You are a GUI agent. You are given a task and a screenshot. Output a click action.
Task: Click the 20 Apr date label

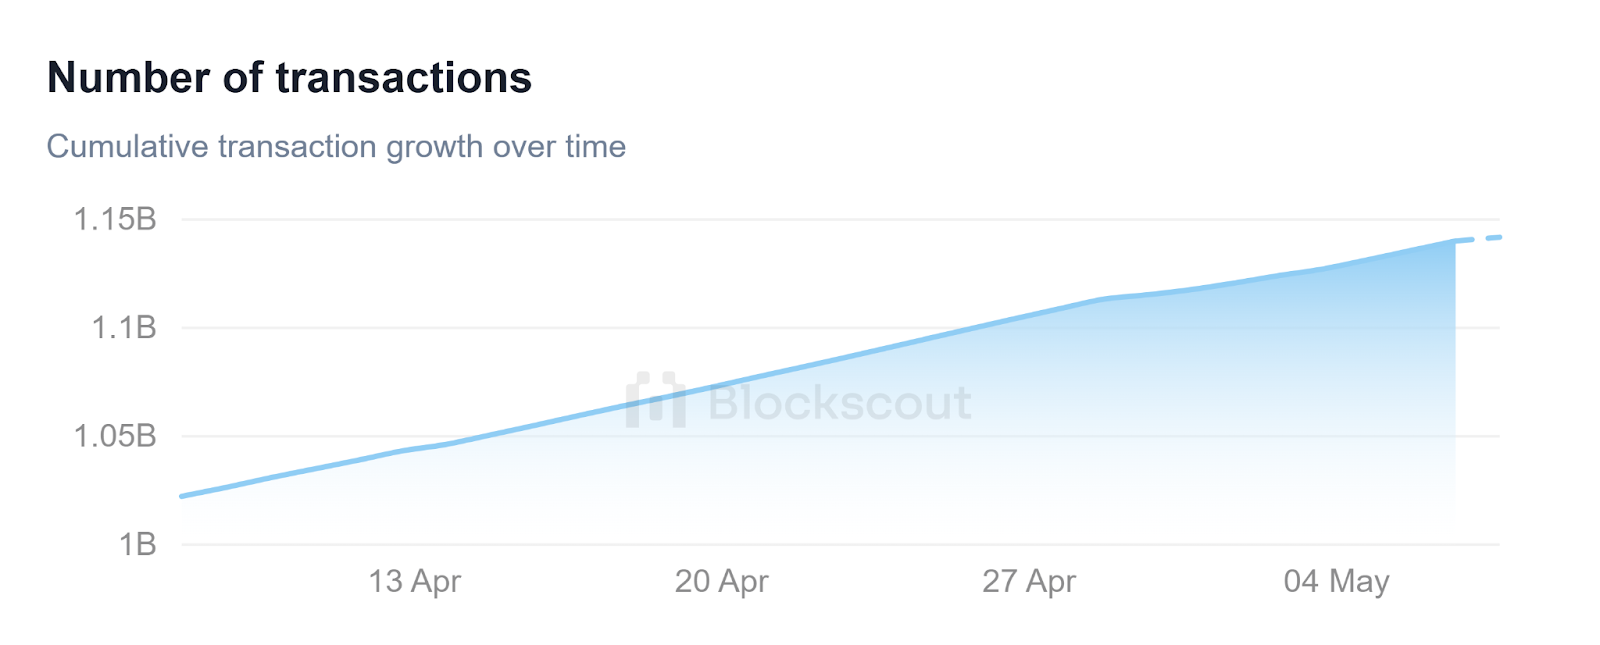(721, 581)
